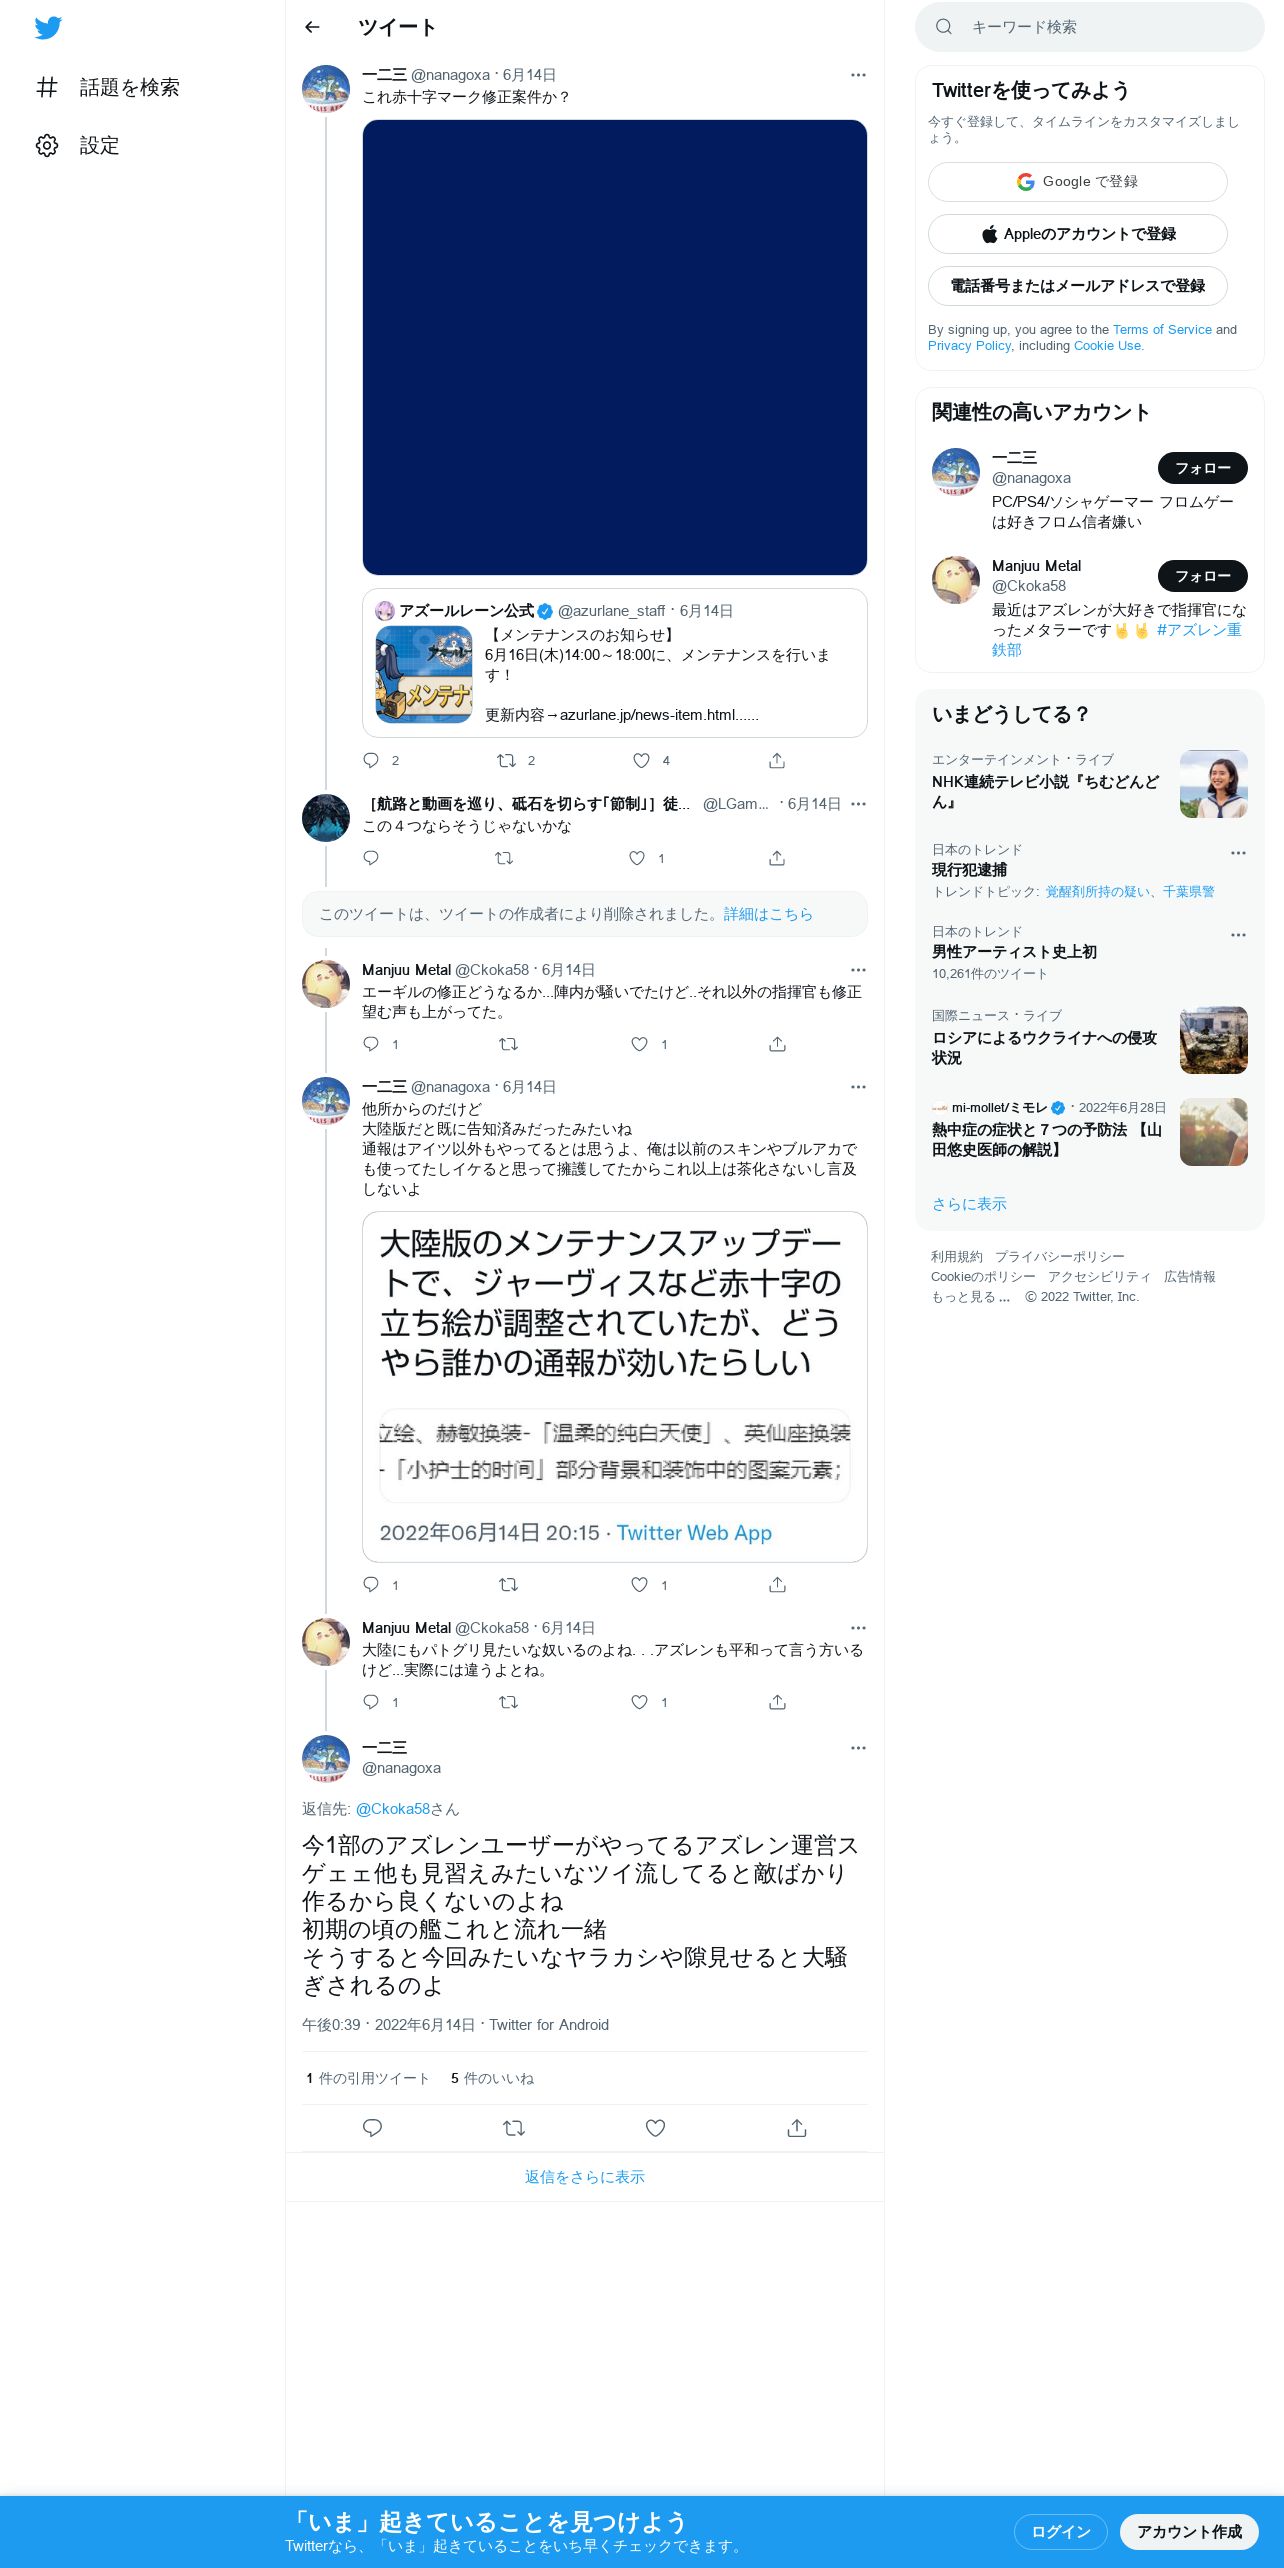Image resolution: width=1284 pixels, height=2568 pixels.
Task: Expand もっと見る in the footer
Action: pos(970,1297)
